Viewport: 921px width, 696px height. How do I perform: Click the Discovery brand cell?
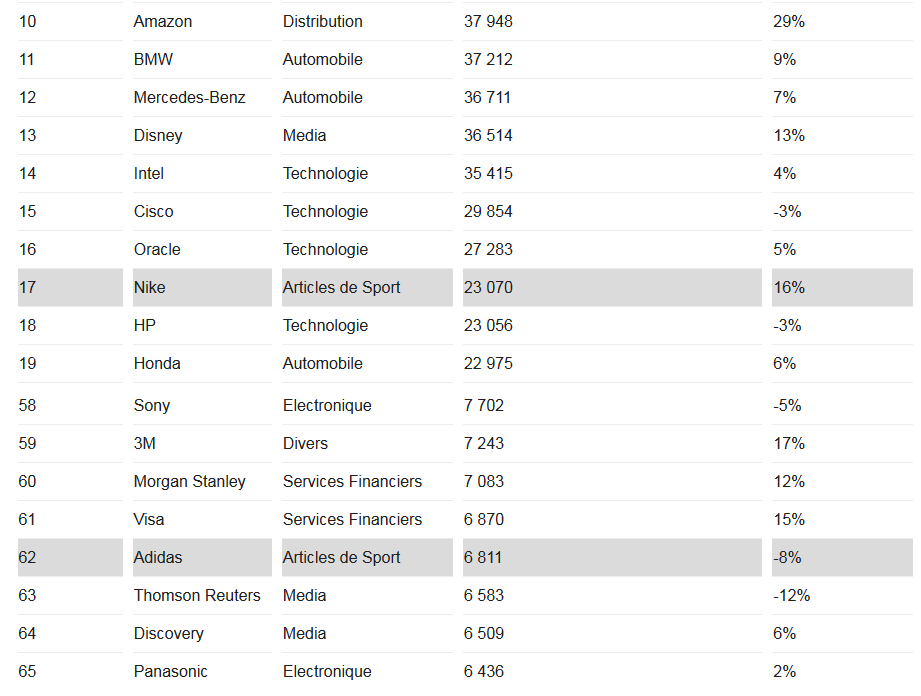[168, 633]
